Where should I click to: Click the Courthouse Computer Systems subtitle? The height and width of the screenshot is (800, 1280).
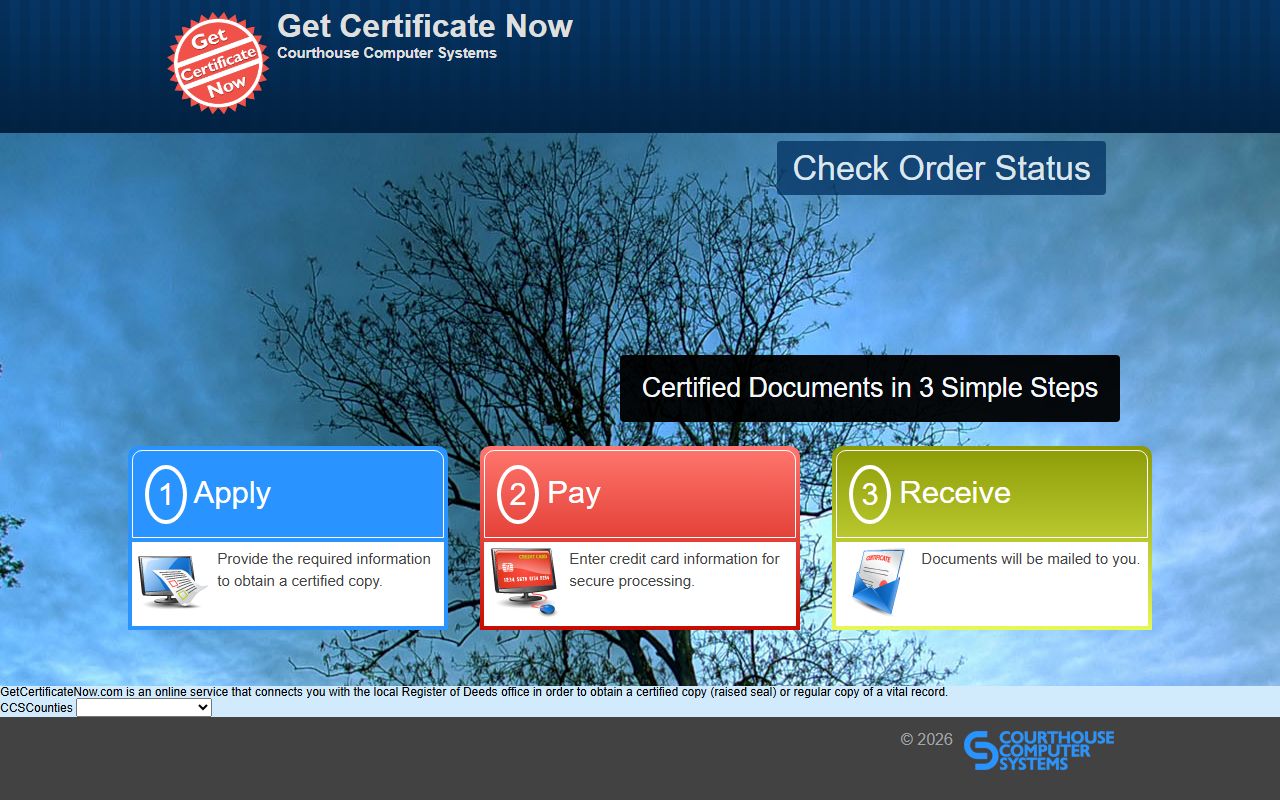tap(387, 53)
